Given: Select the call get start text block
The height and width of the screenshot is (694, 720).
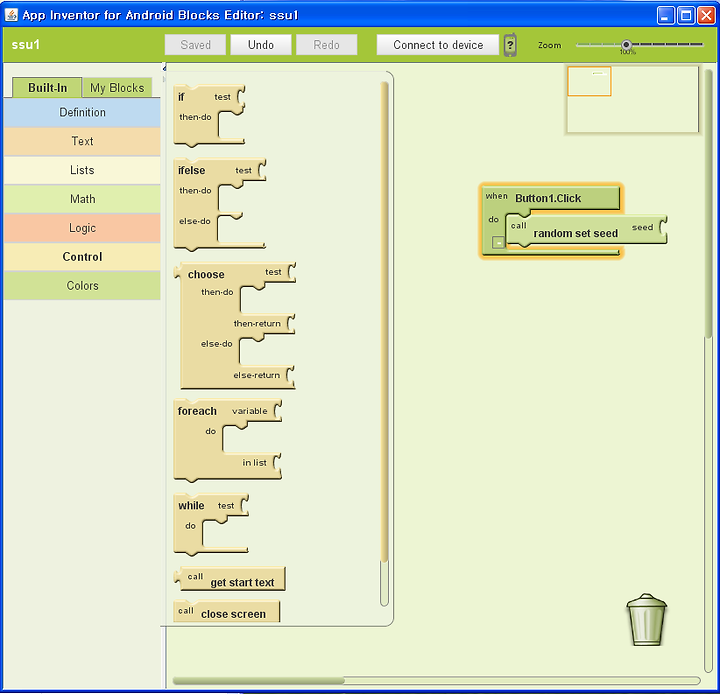Looking at the screenshot, I should [x=230, y=579].
